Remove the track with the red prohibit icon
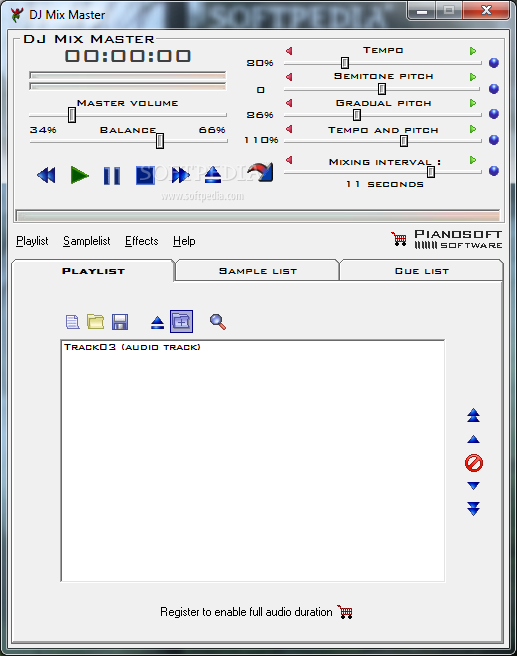This screenshot has height=656, width=517. (473, 463)
